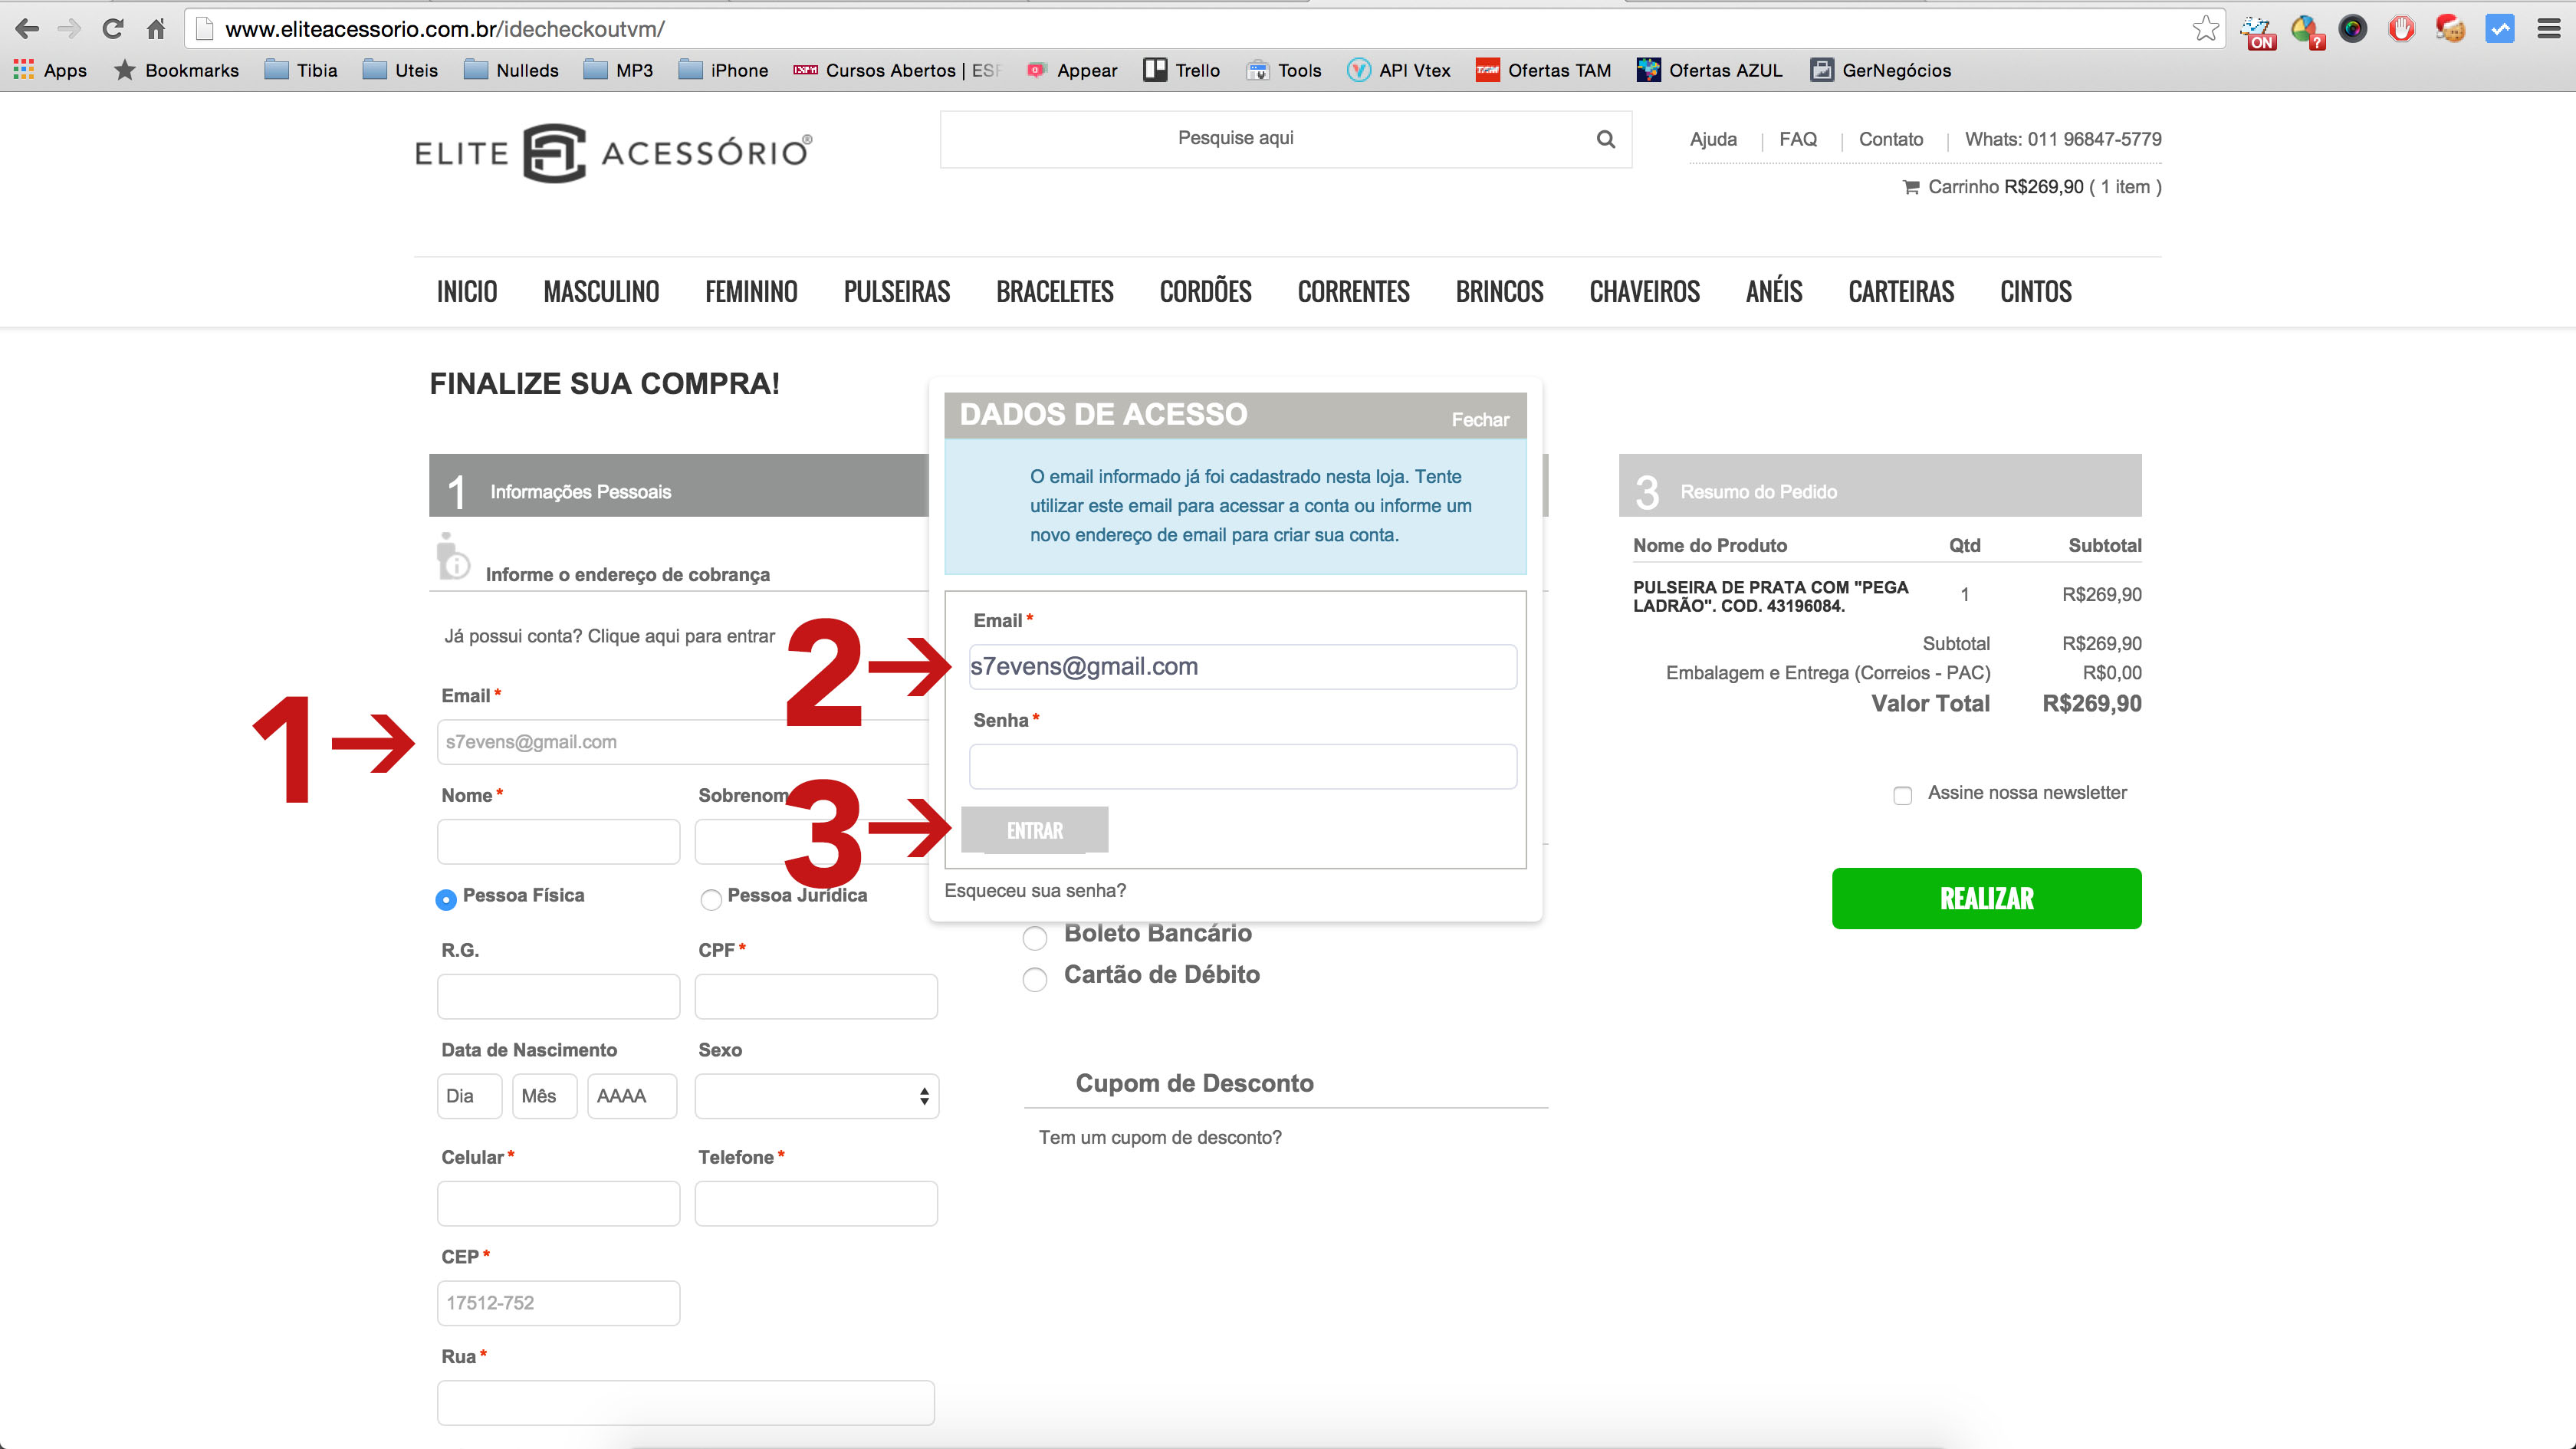The width and height of the screenshot is (2576, 1449).
Task: Open the PULSEIRAS menu category
Action: tap(896, 292)
